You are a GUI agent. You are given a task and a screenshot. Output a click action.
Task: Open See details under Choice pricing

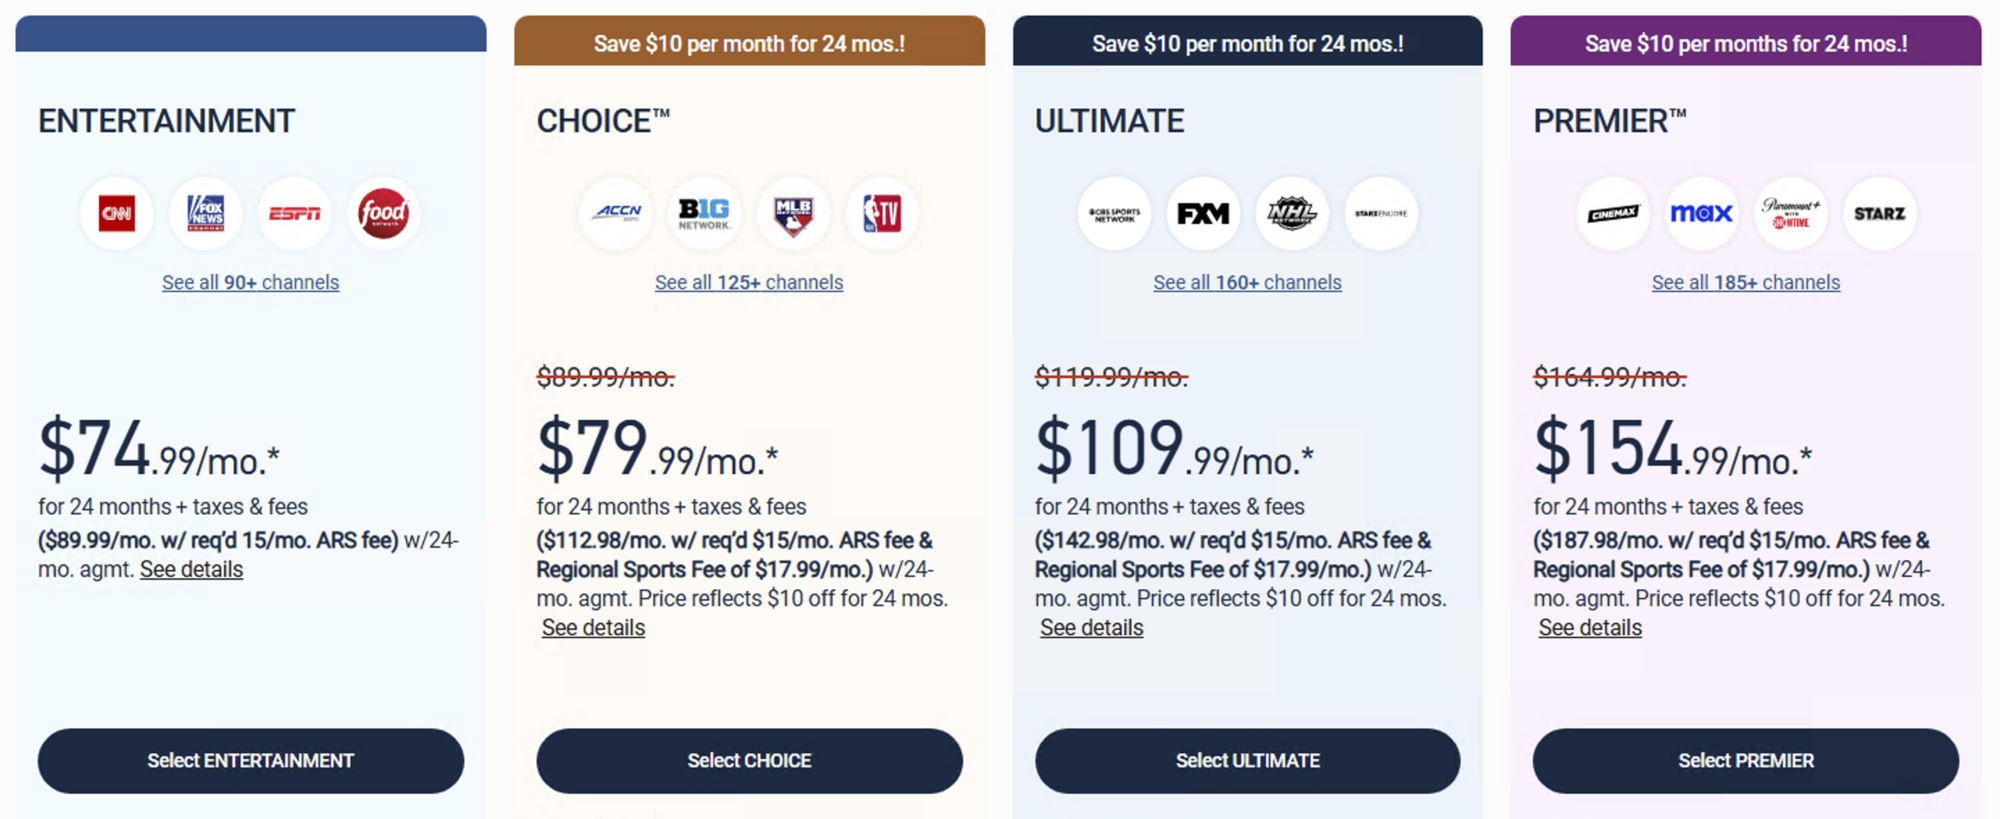(x=592, y=627)
